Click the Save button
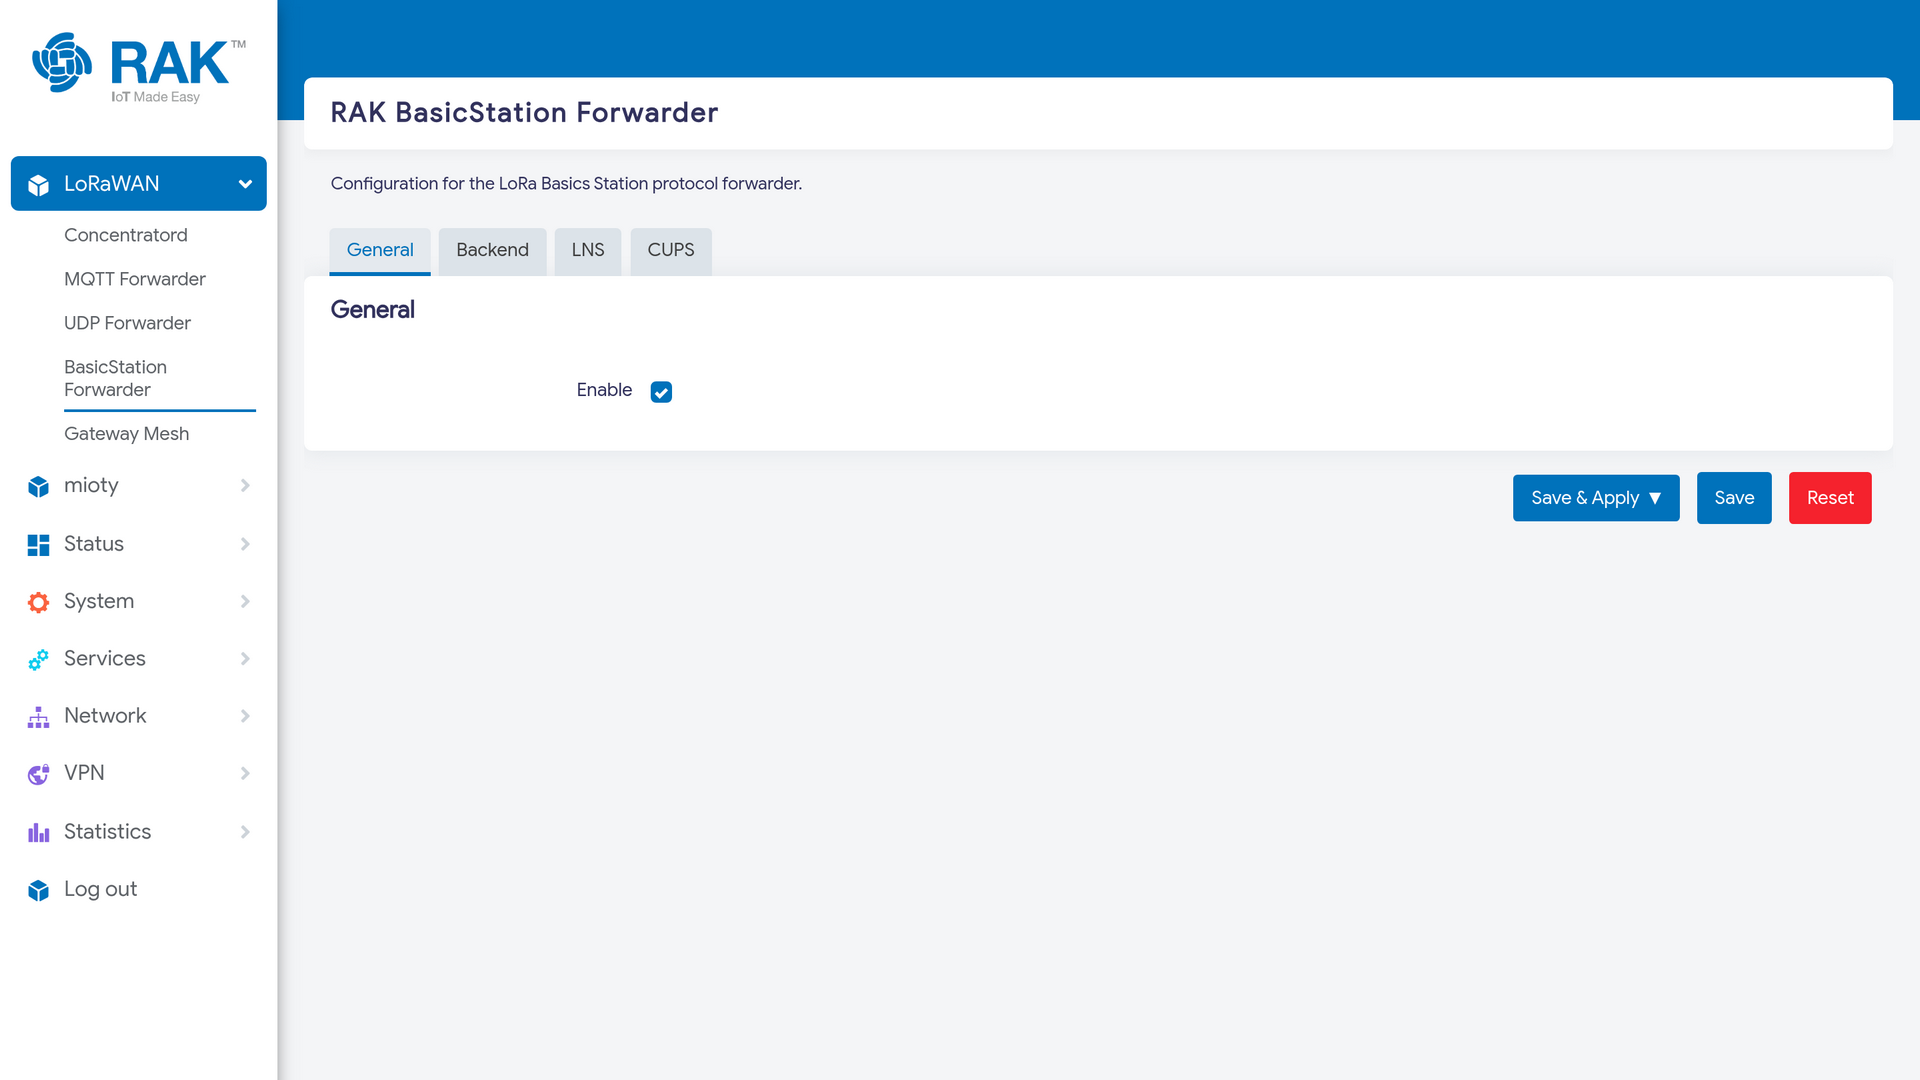The image size is (1920, 1080). click(x=1734, y=498)
